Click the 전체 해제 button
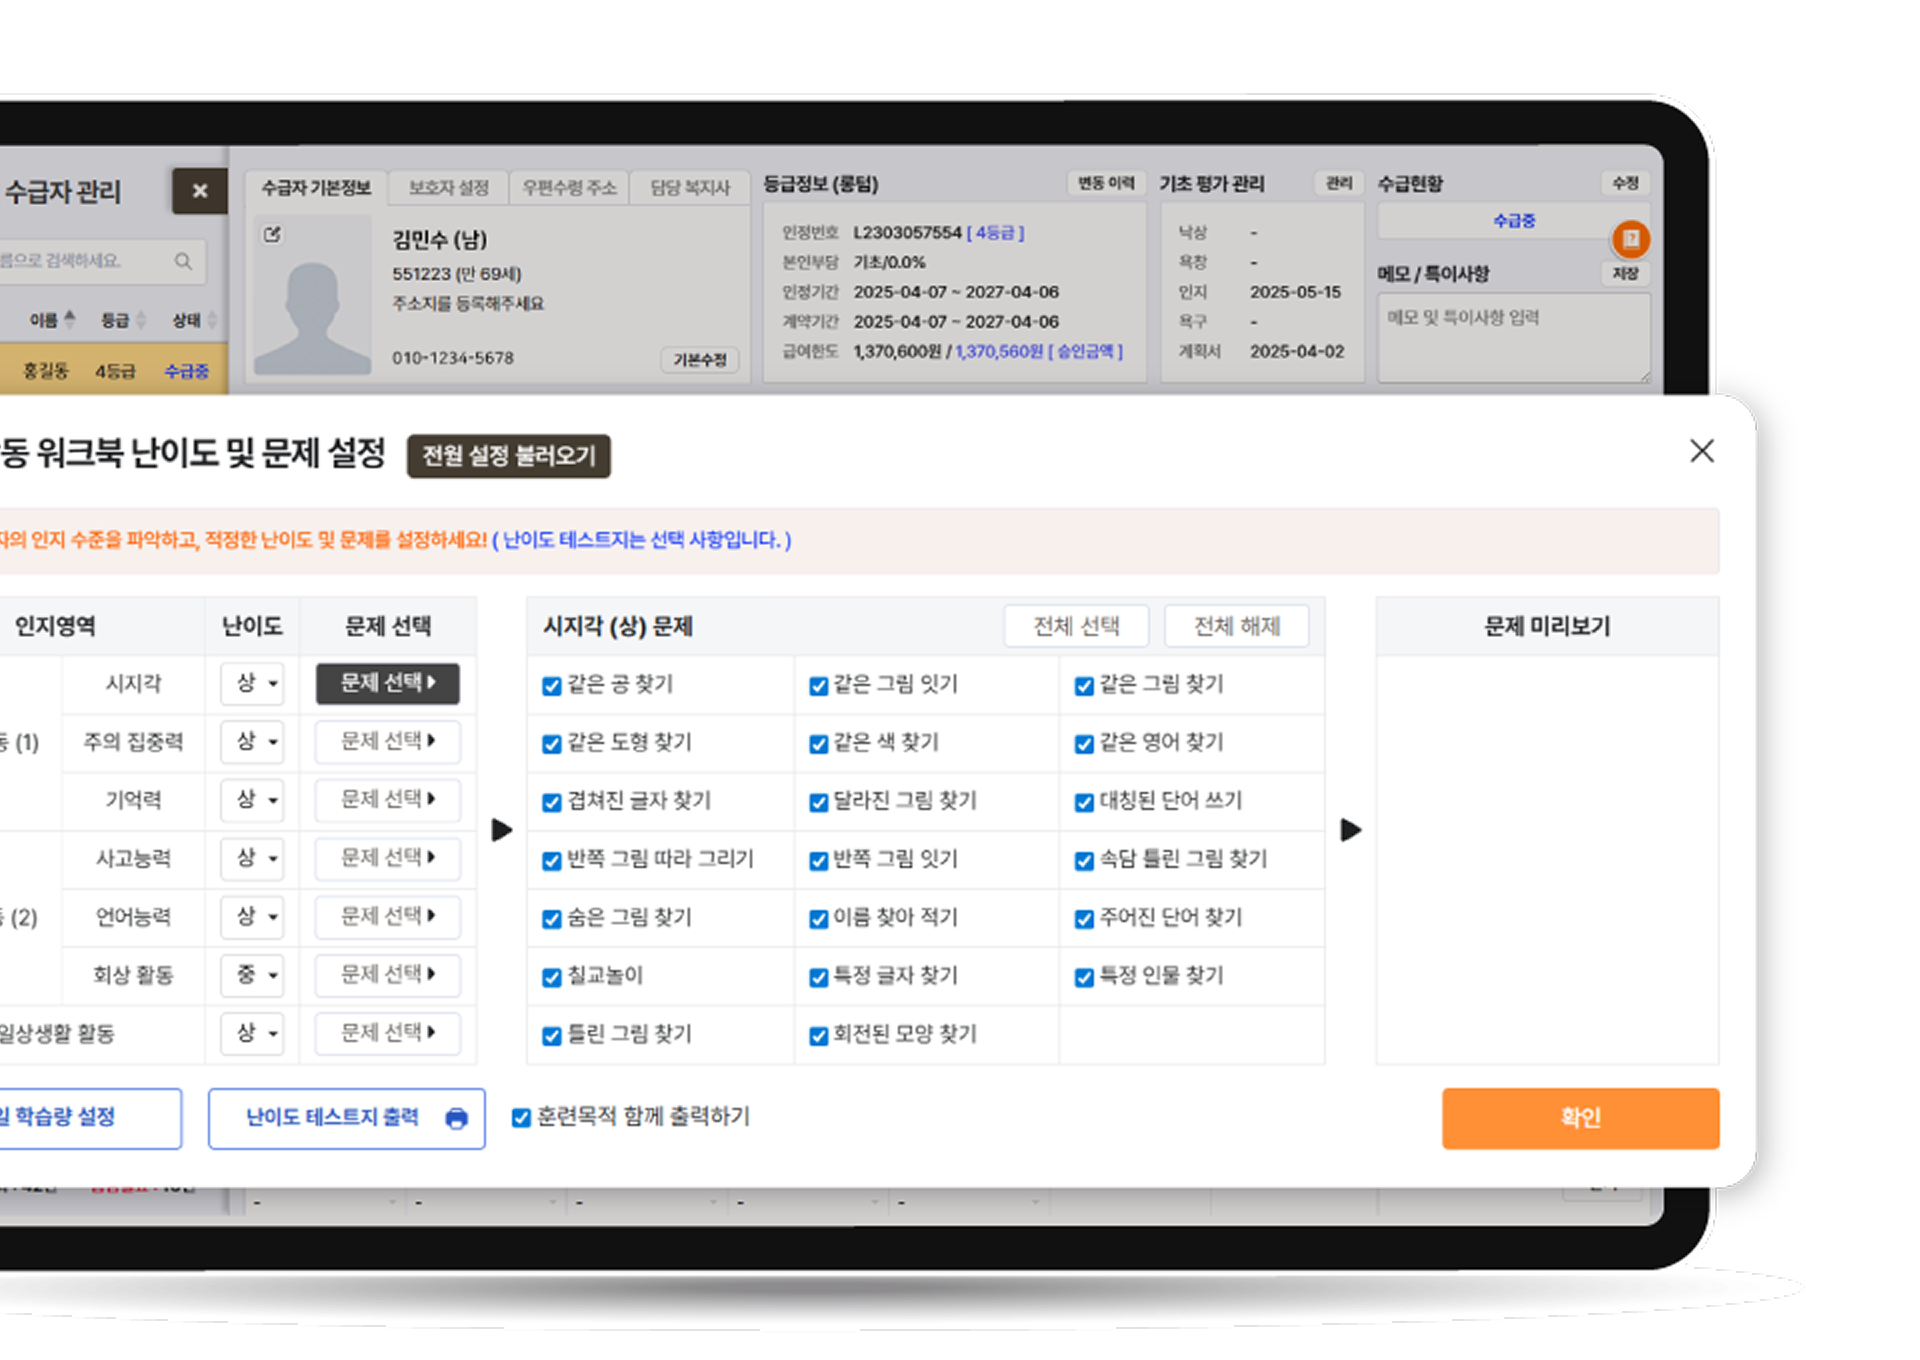1920x1360 pixels. [x=1236, y=626]
